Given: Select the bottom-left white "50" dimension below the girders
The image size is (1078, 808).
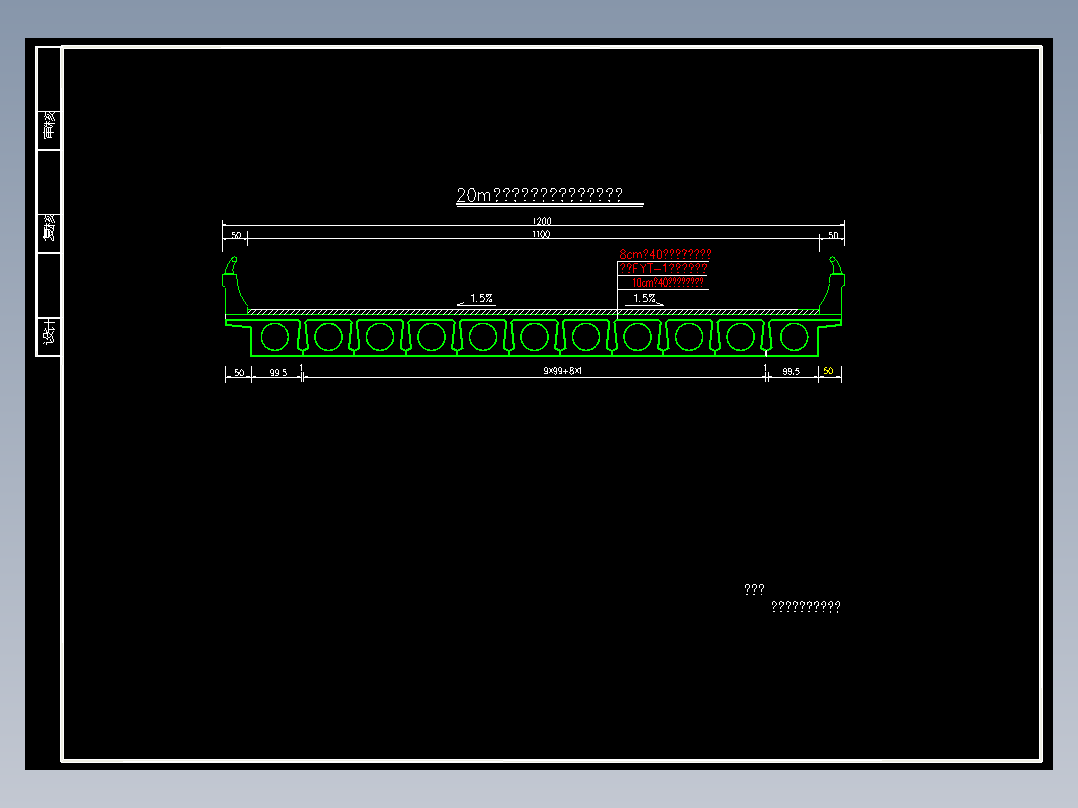Looking at the screenshot, I should coord(239,372).
